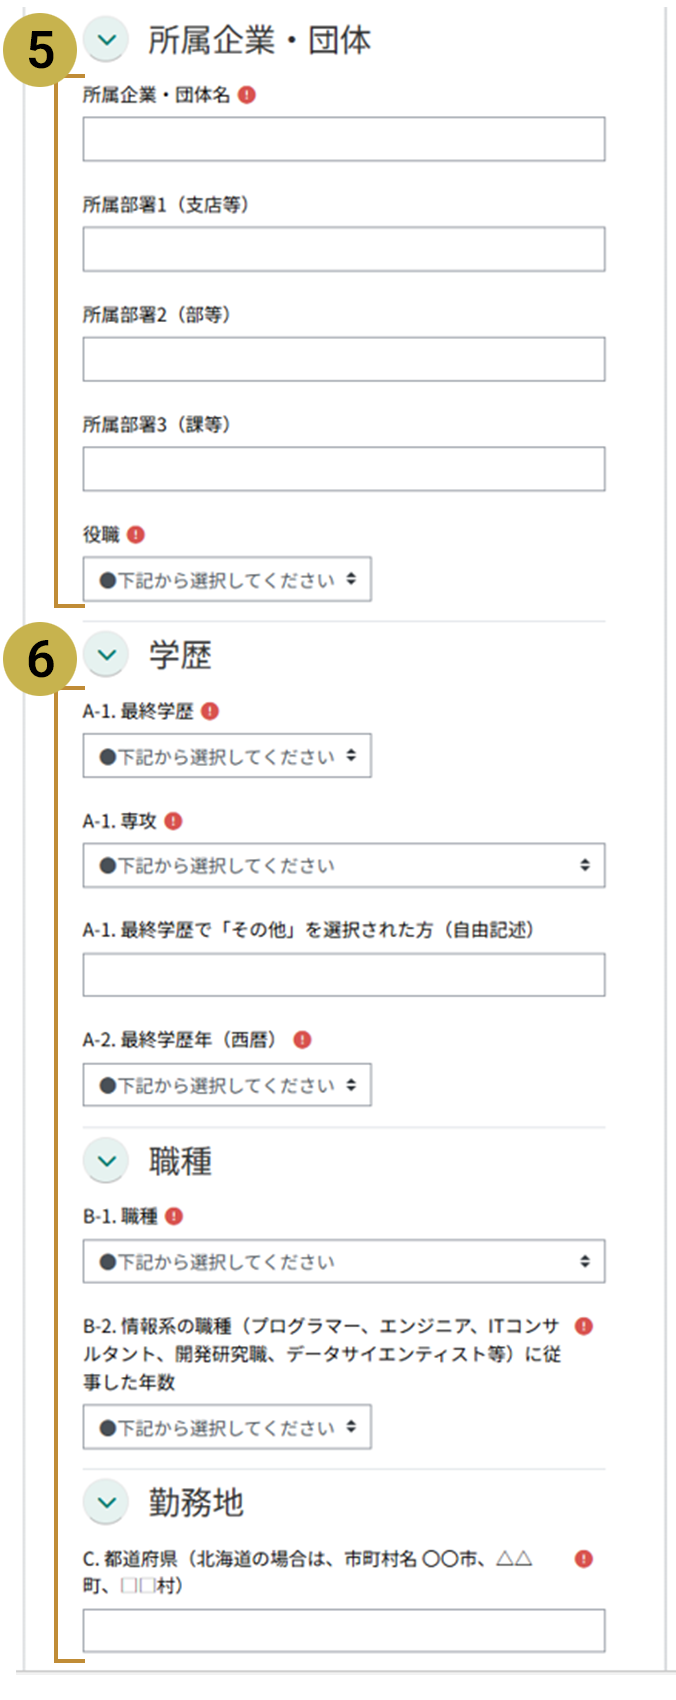Click the 所属企業・団体名 text field
676x1700 pixels.
pos(343,139)
